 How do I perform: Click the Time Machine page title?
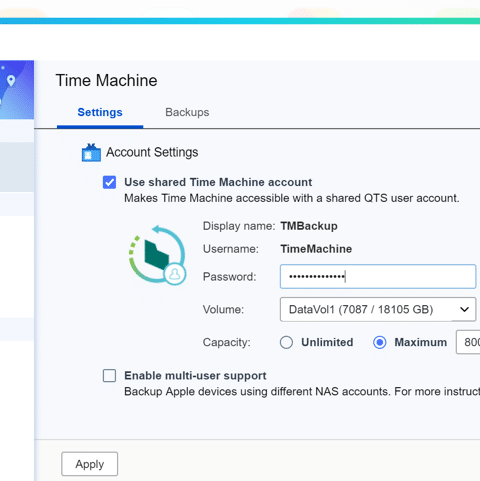click(106, 81)
